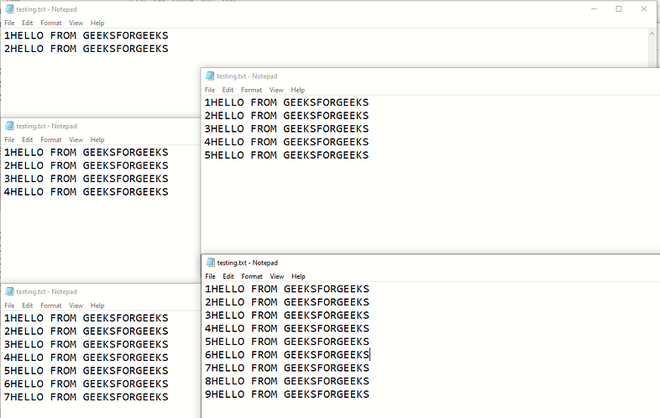
Task: Click "6HELLO FROM GEEKSFORGEEKS" in the seven-line window
Action: click(86, 384)
